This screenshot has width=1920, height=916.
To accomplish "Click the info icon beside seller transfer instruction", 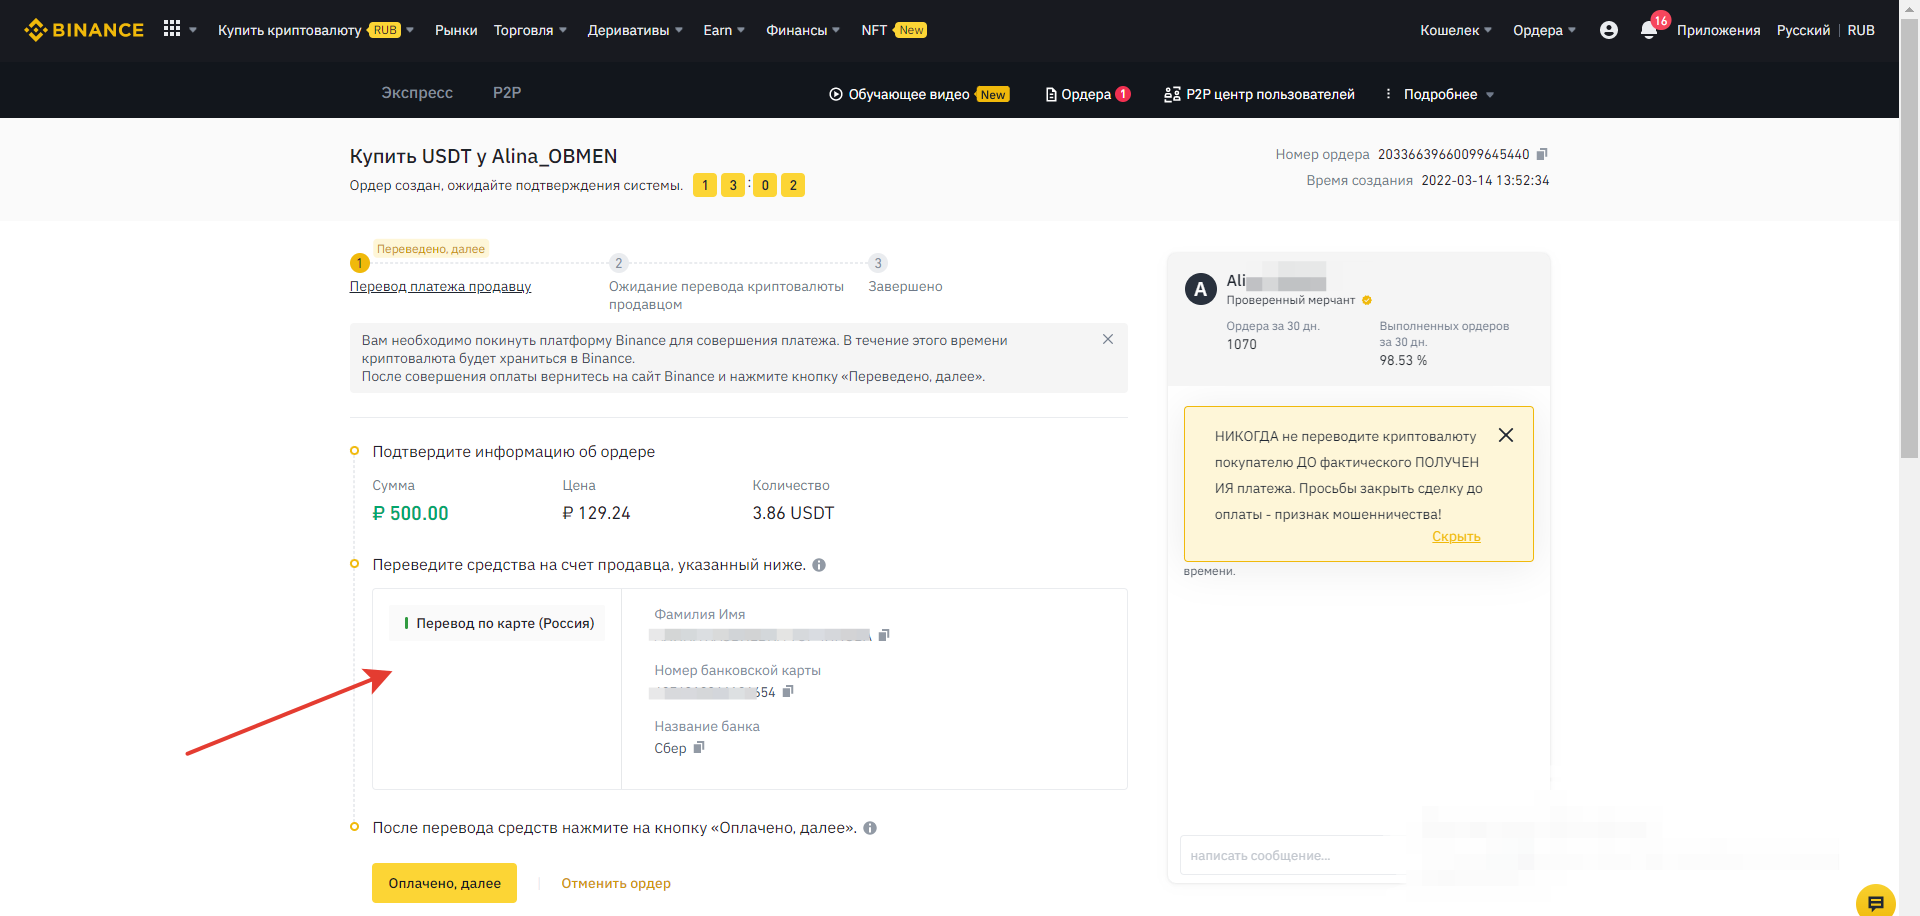I will pyautogui.click(x=819, y=565).
